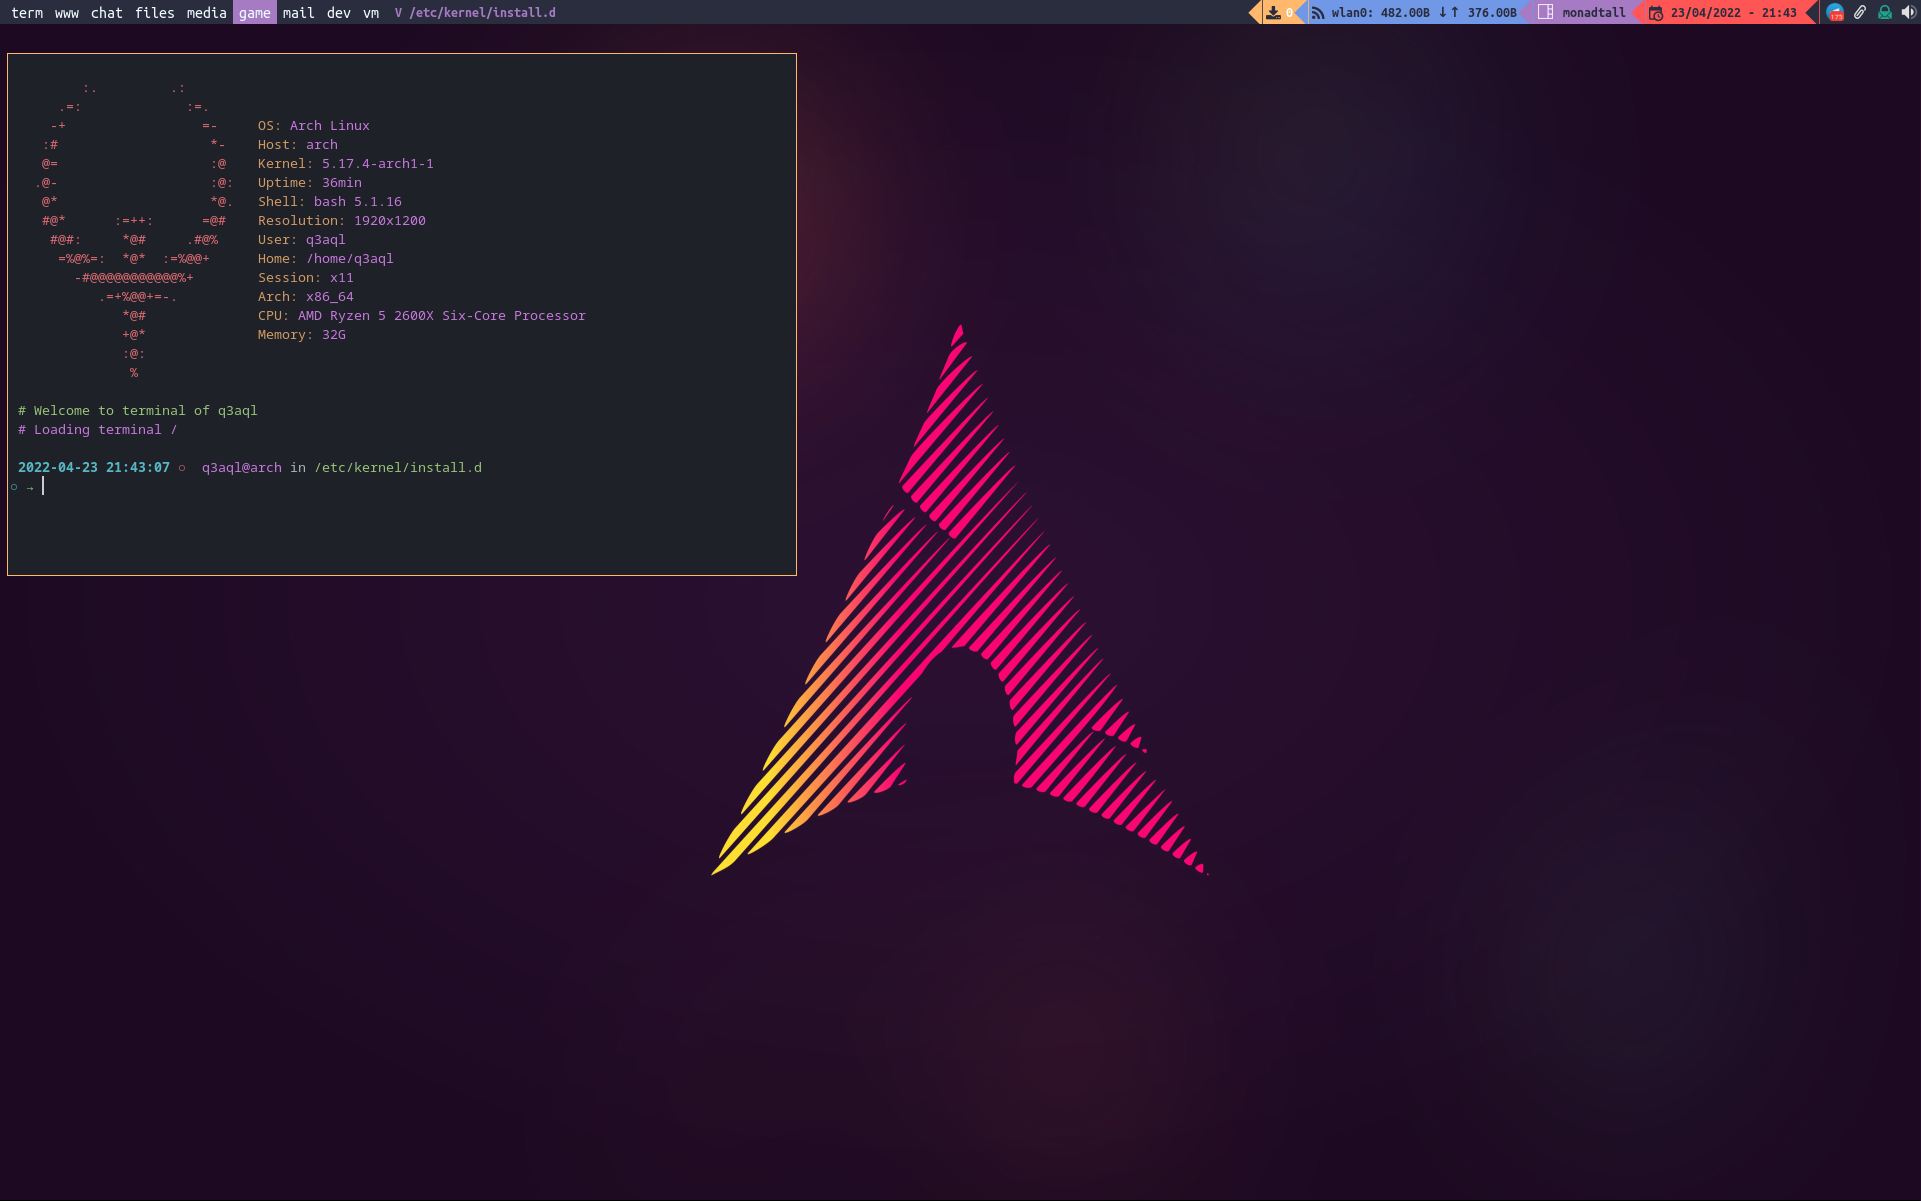Open the dev workspace
The width and height of the screenshot is (1921, 1201).
(339, 13)
